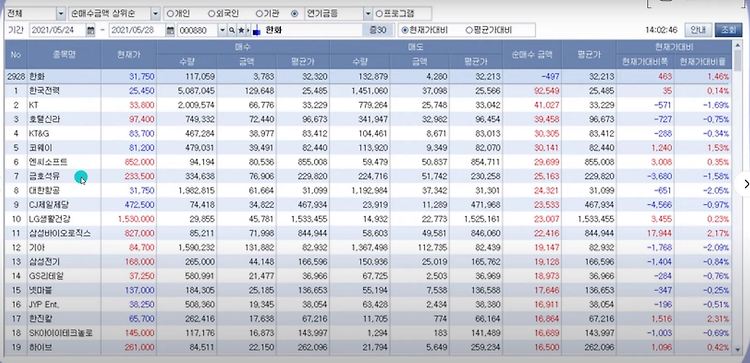Select the 기아 stock name
750x363 pixels.
pos(36,247)
